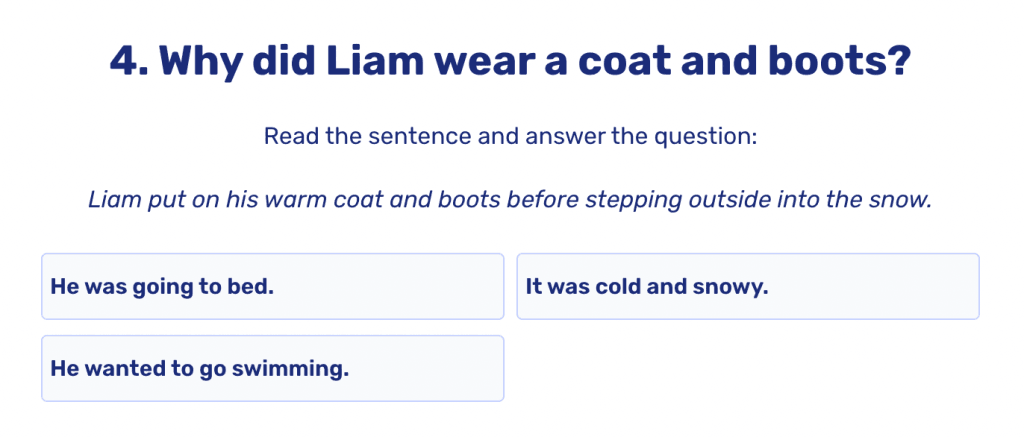This screenshot has height=437, width=1024.
Task: Click the question heading about Liam's coat
Action: (x=511, y=62)
